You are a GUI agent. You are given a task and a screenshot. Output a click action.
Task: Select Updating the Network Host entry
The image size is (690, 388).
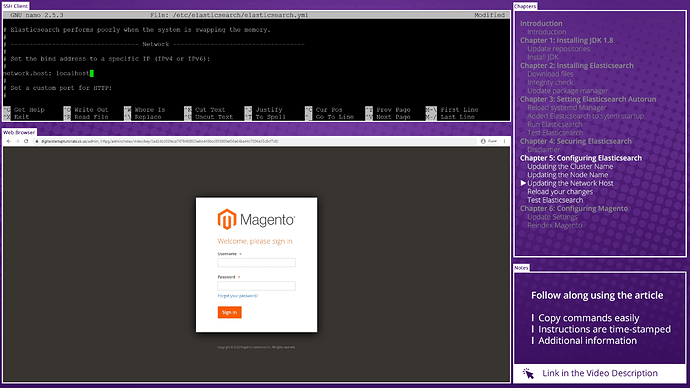pos(570,183)
